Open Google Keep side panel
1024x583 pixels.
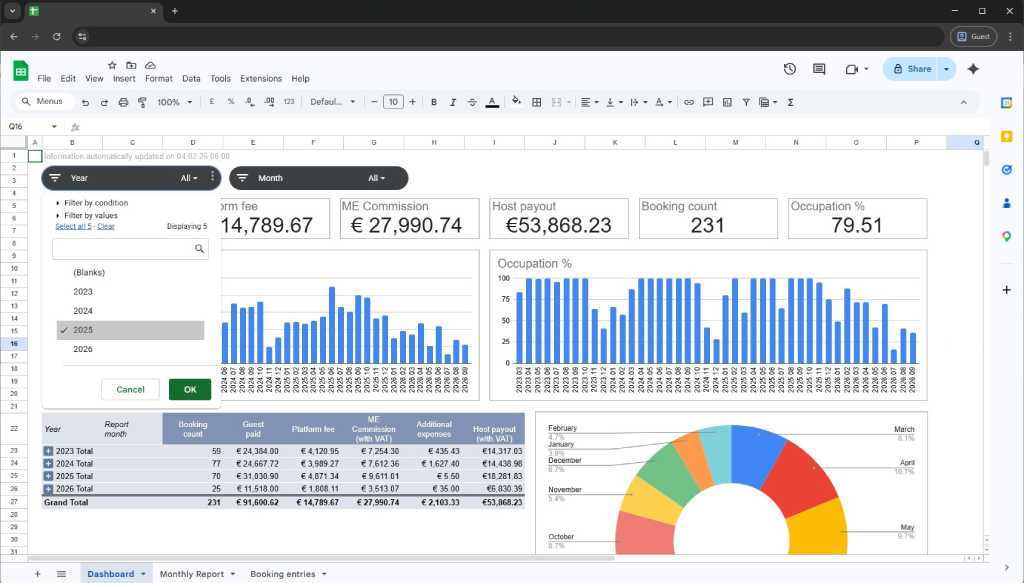[x=1006, y=136]
